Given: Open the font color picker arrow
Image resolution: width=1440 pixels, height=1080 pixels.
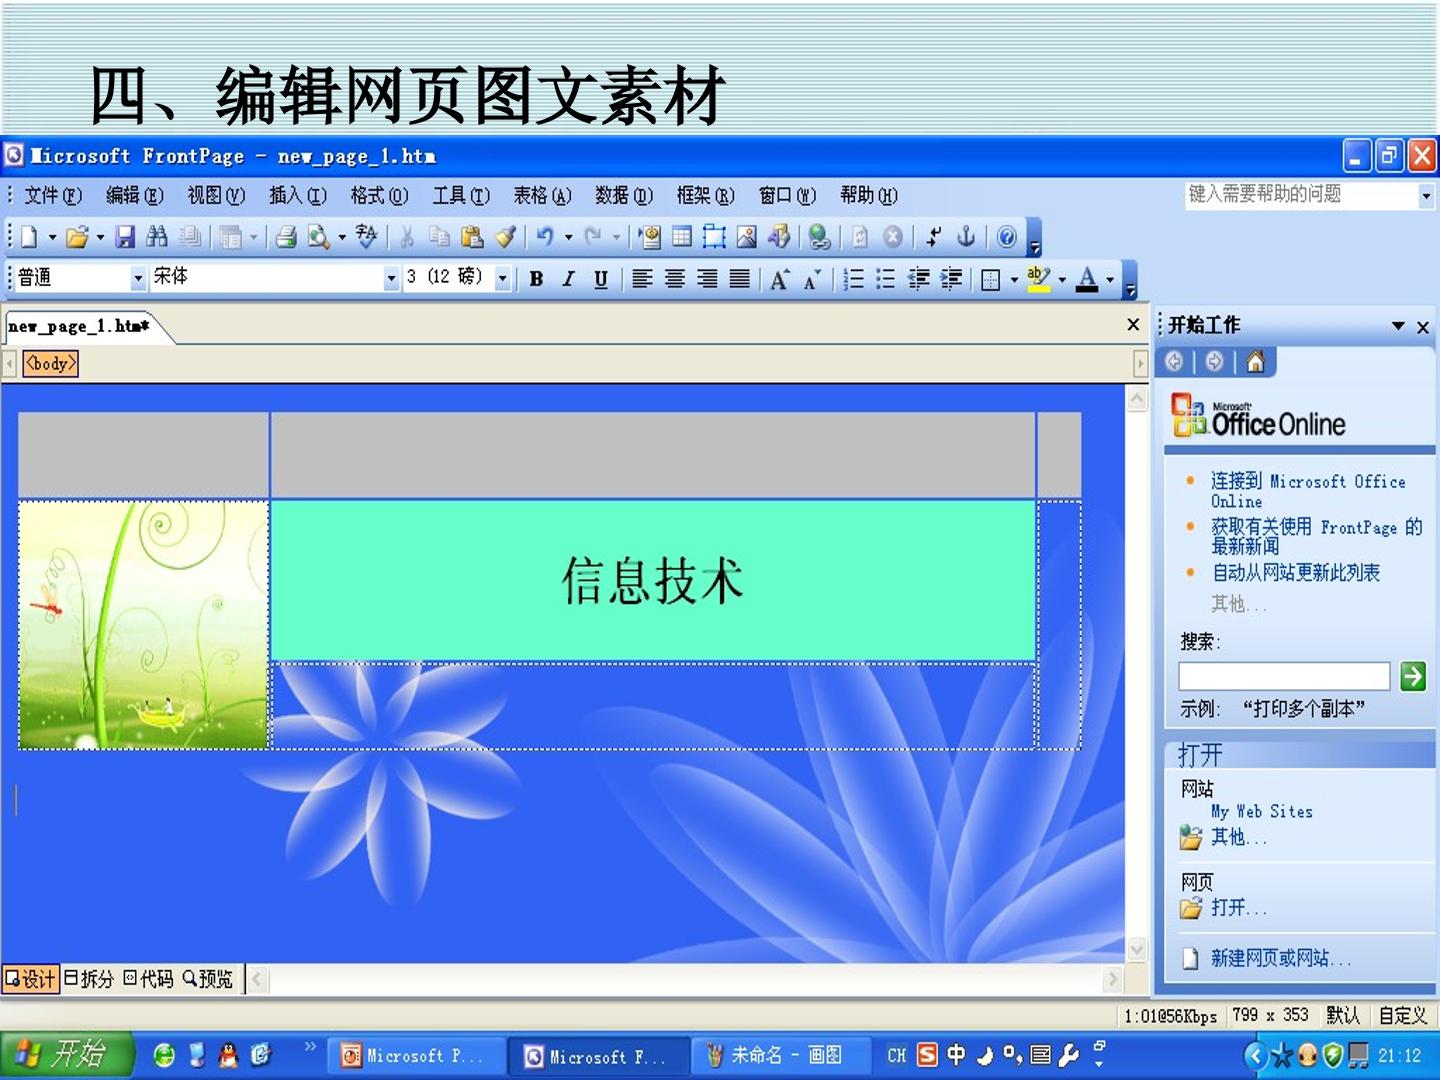Looking at the screenshot, I should point(1111,280).
